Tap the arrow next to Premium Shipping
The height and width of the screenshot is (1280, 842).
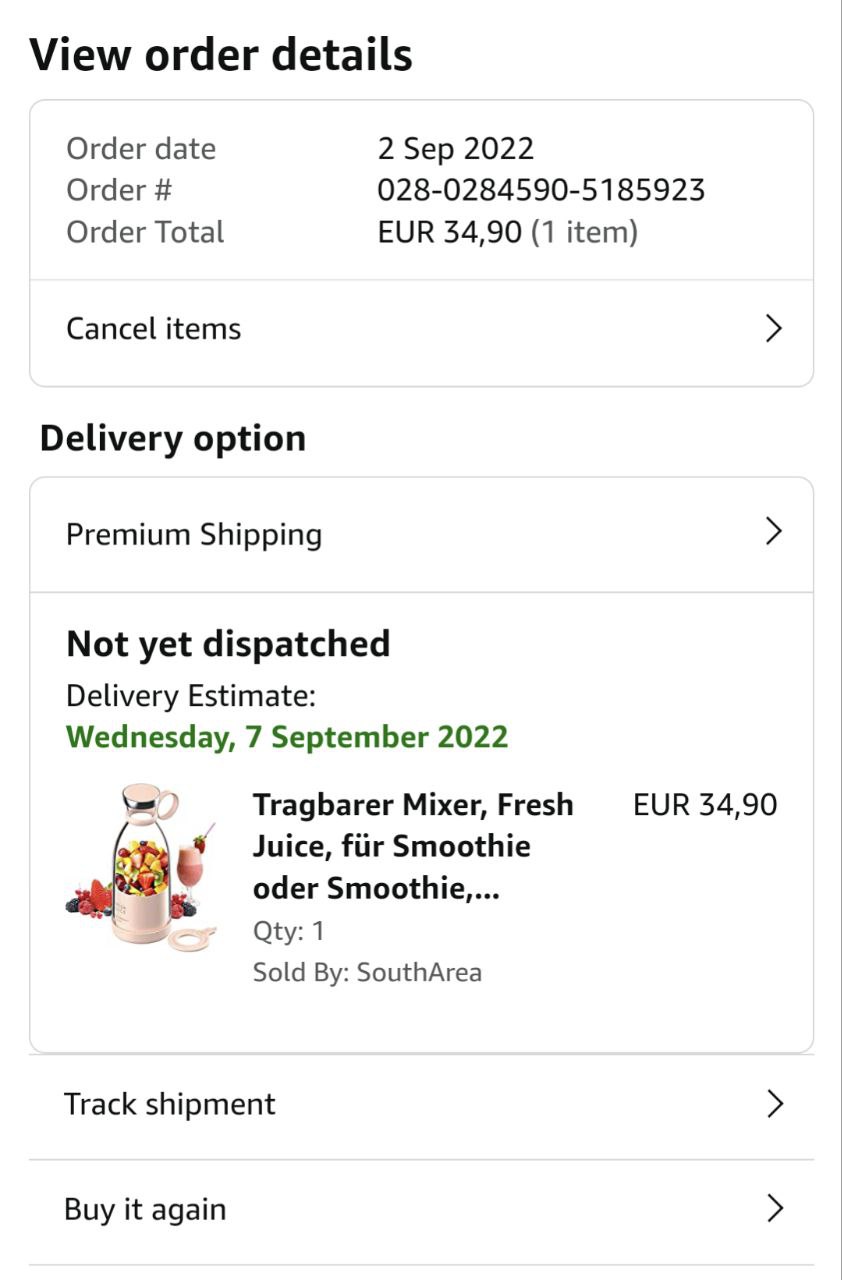[x=773, y=532]
